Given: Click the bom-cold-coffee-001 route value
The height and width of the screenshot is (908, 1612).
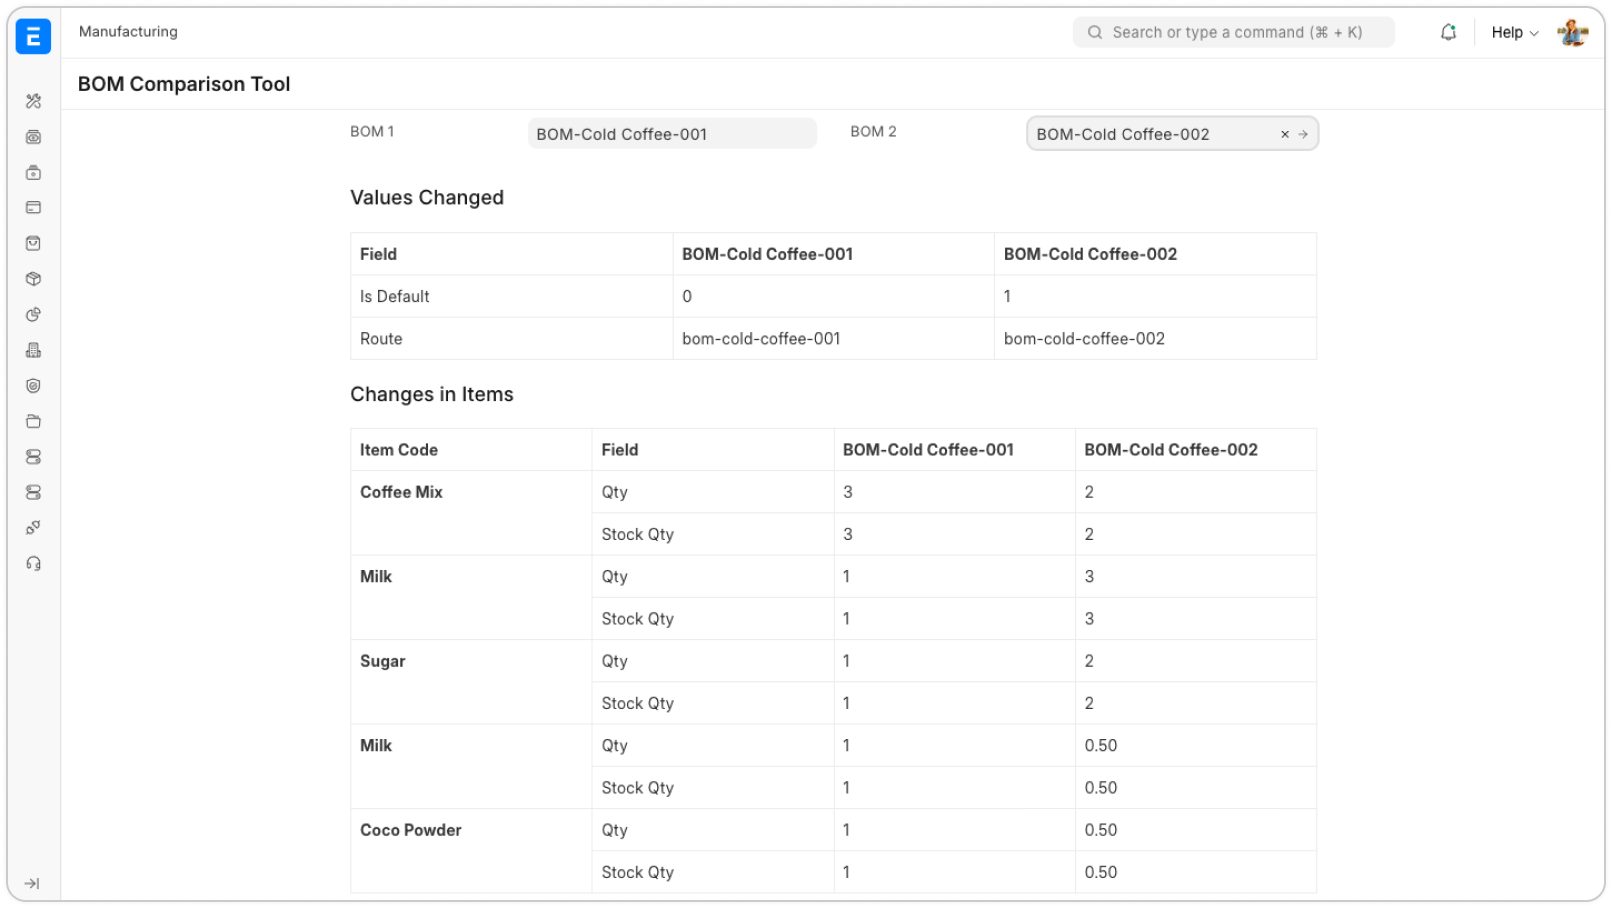Looking at the screenshot, I should pos(761,339).
